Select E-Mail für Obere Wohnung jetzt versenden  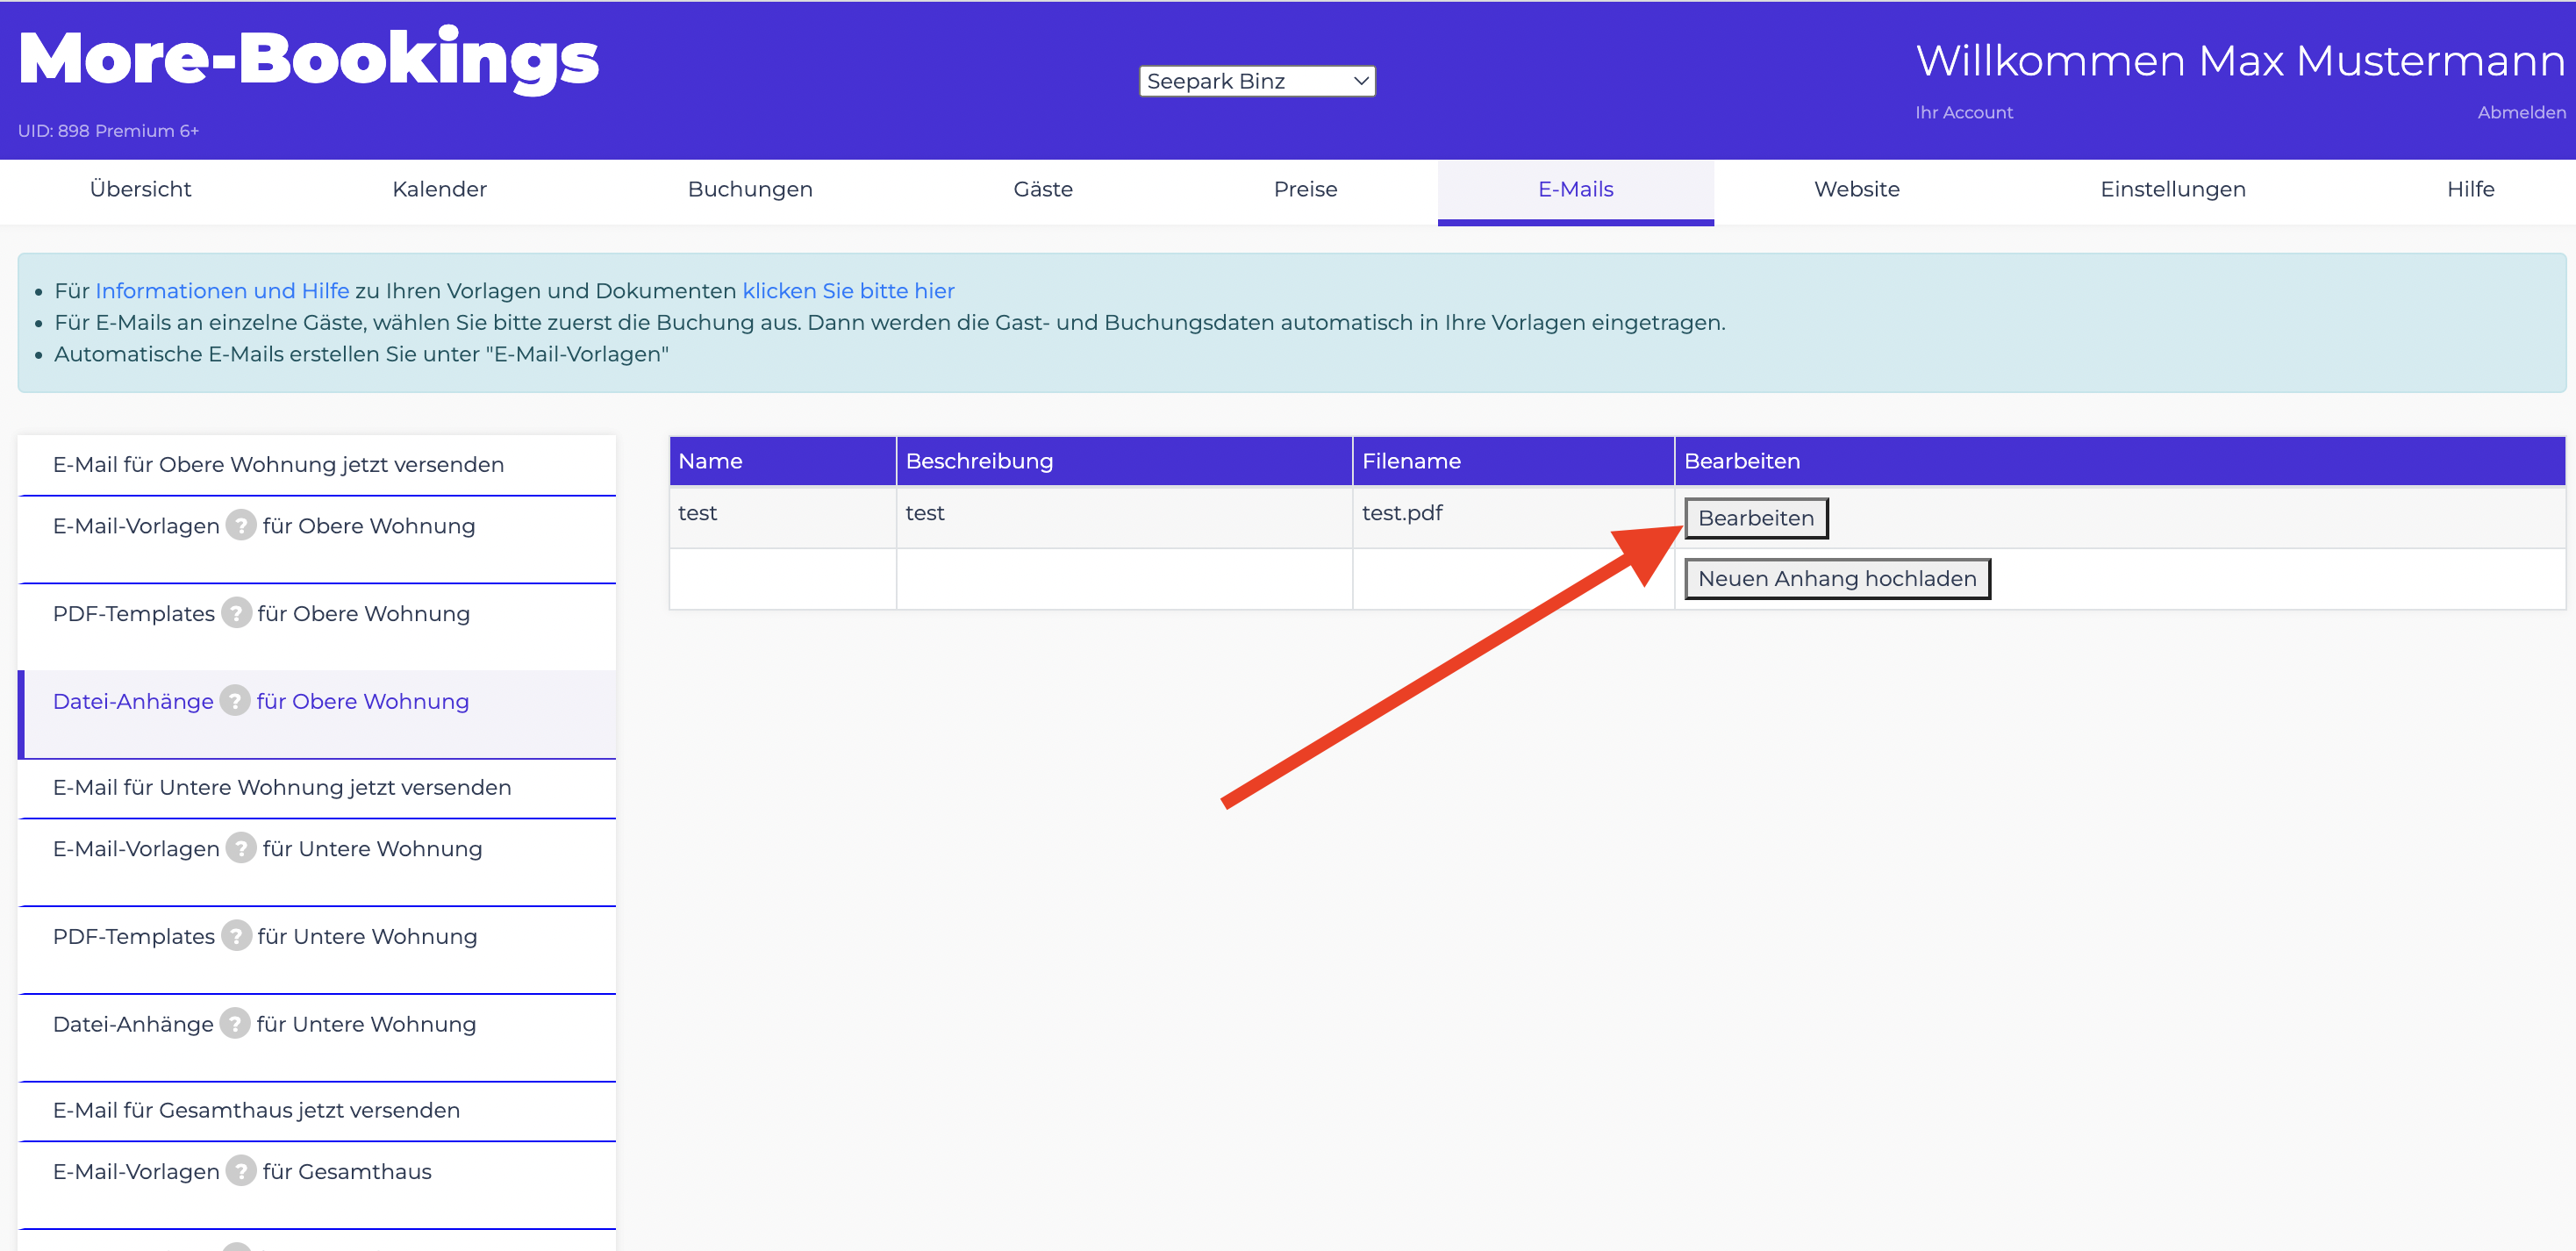click(x=317, y=465)
